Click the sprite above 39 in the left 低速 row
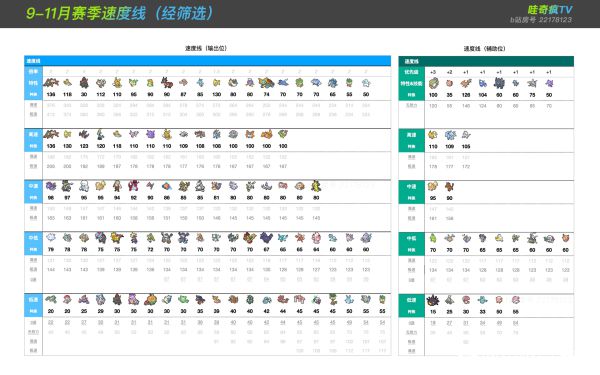This screenshot has height=375, width=600. click(217, 299)
